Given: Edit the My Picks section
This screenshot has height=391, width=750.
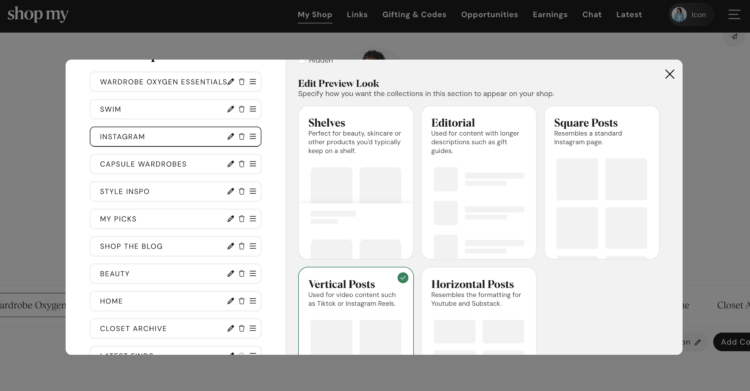Looking at the screenshot, I should click(x=231, y=219).
